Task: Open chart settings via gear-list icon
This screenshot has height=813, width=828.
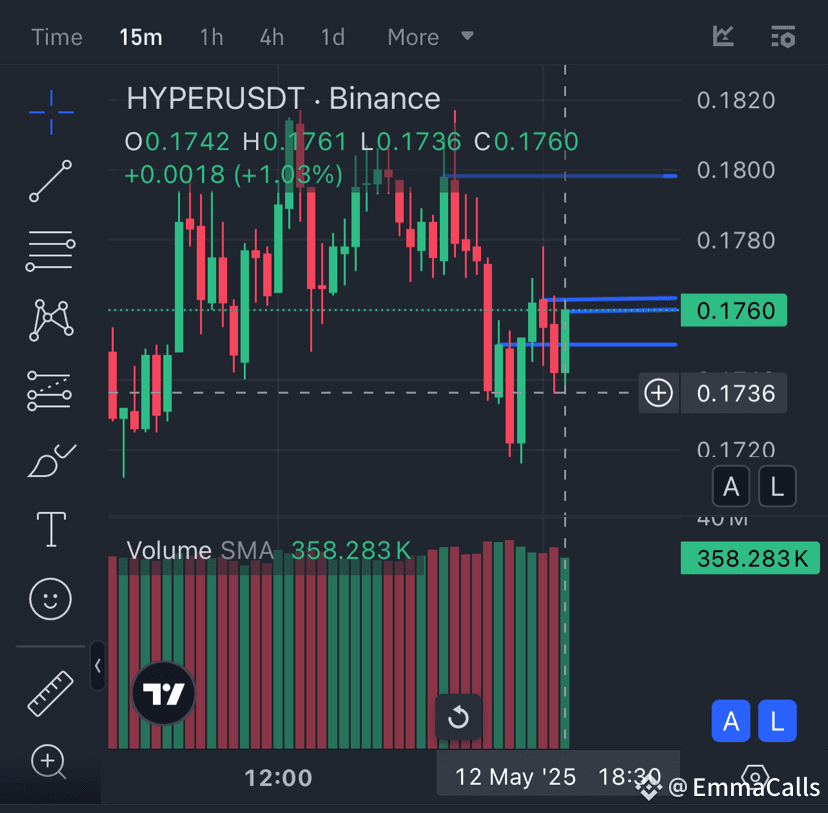Action: (x=783, y=36)
